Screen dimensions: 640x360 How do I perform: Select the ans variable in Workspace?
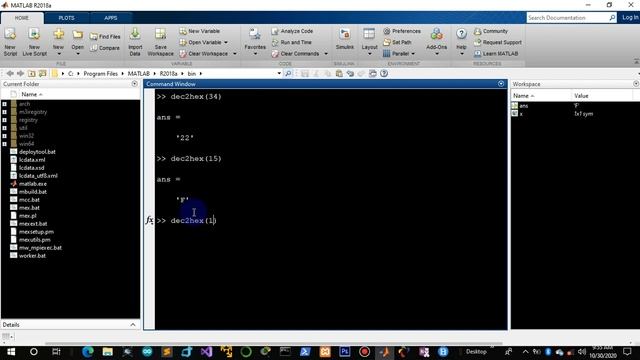(x=524, y=106)
